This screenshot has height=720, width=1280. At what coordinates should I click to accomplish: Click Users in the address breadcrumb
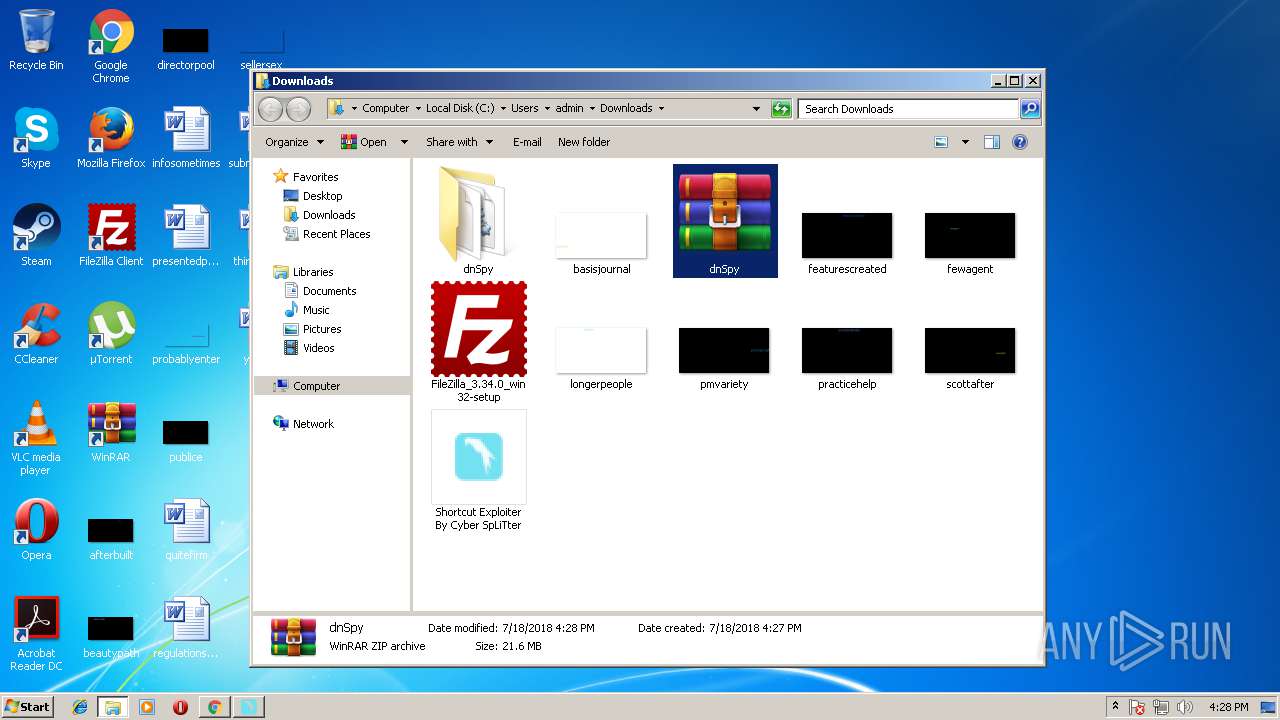click(525, 108)
